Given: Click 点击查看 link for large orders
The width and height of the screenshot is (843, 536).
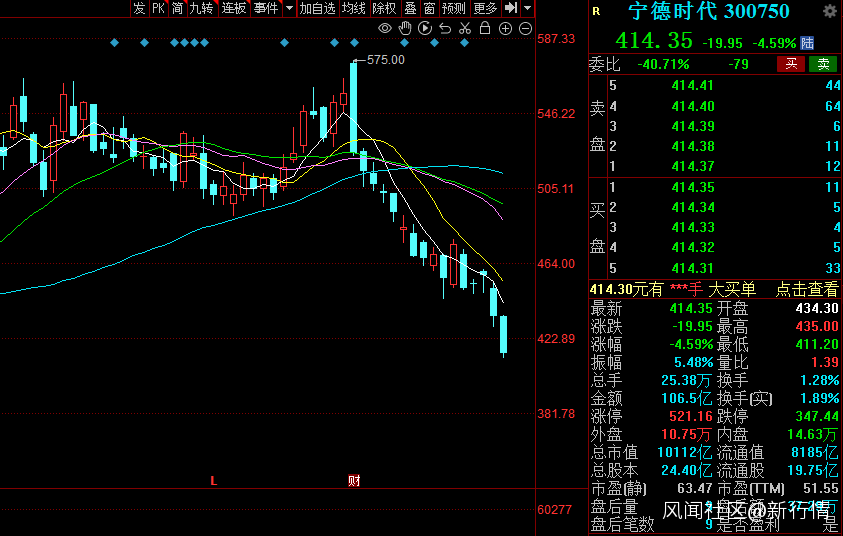Looking at the screenshot, I should [807, 289].
